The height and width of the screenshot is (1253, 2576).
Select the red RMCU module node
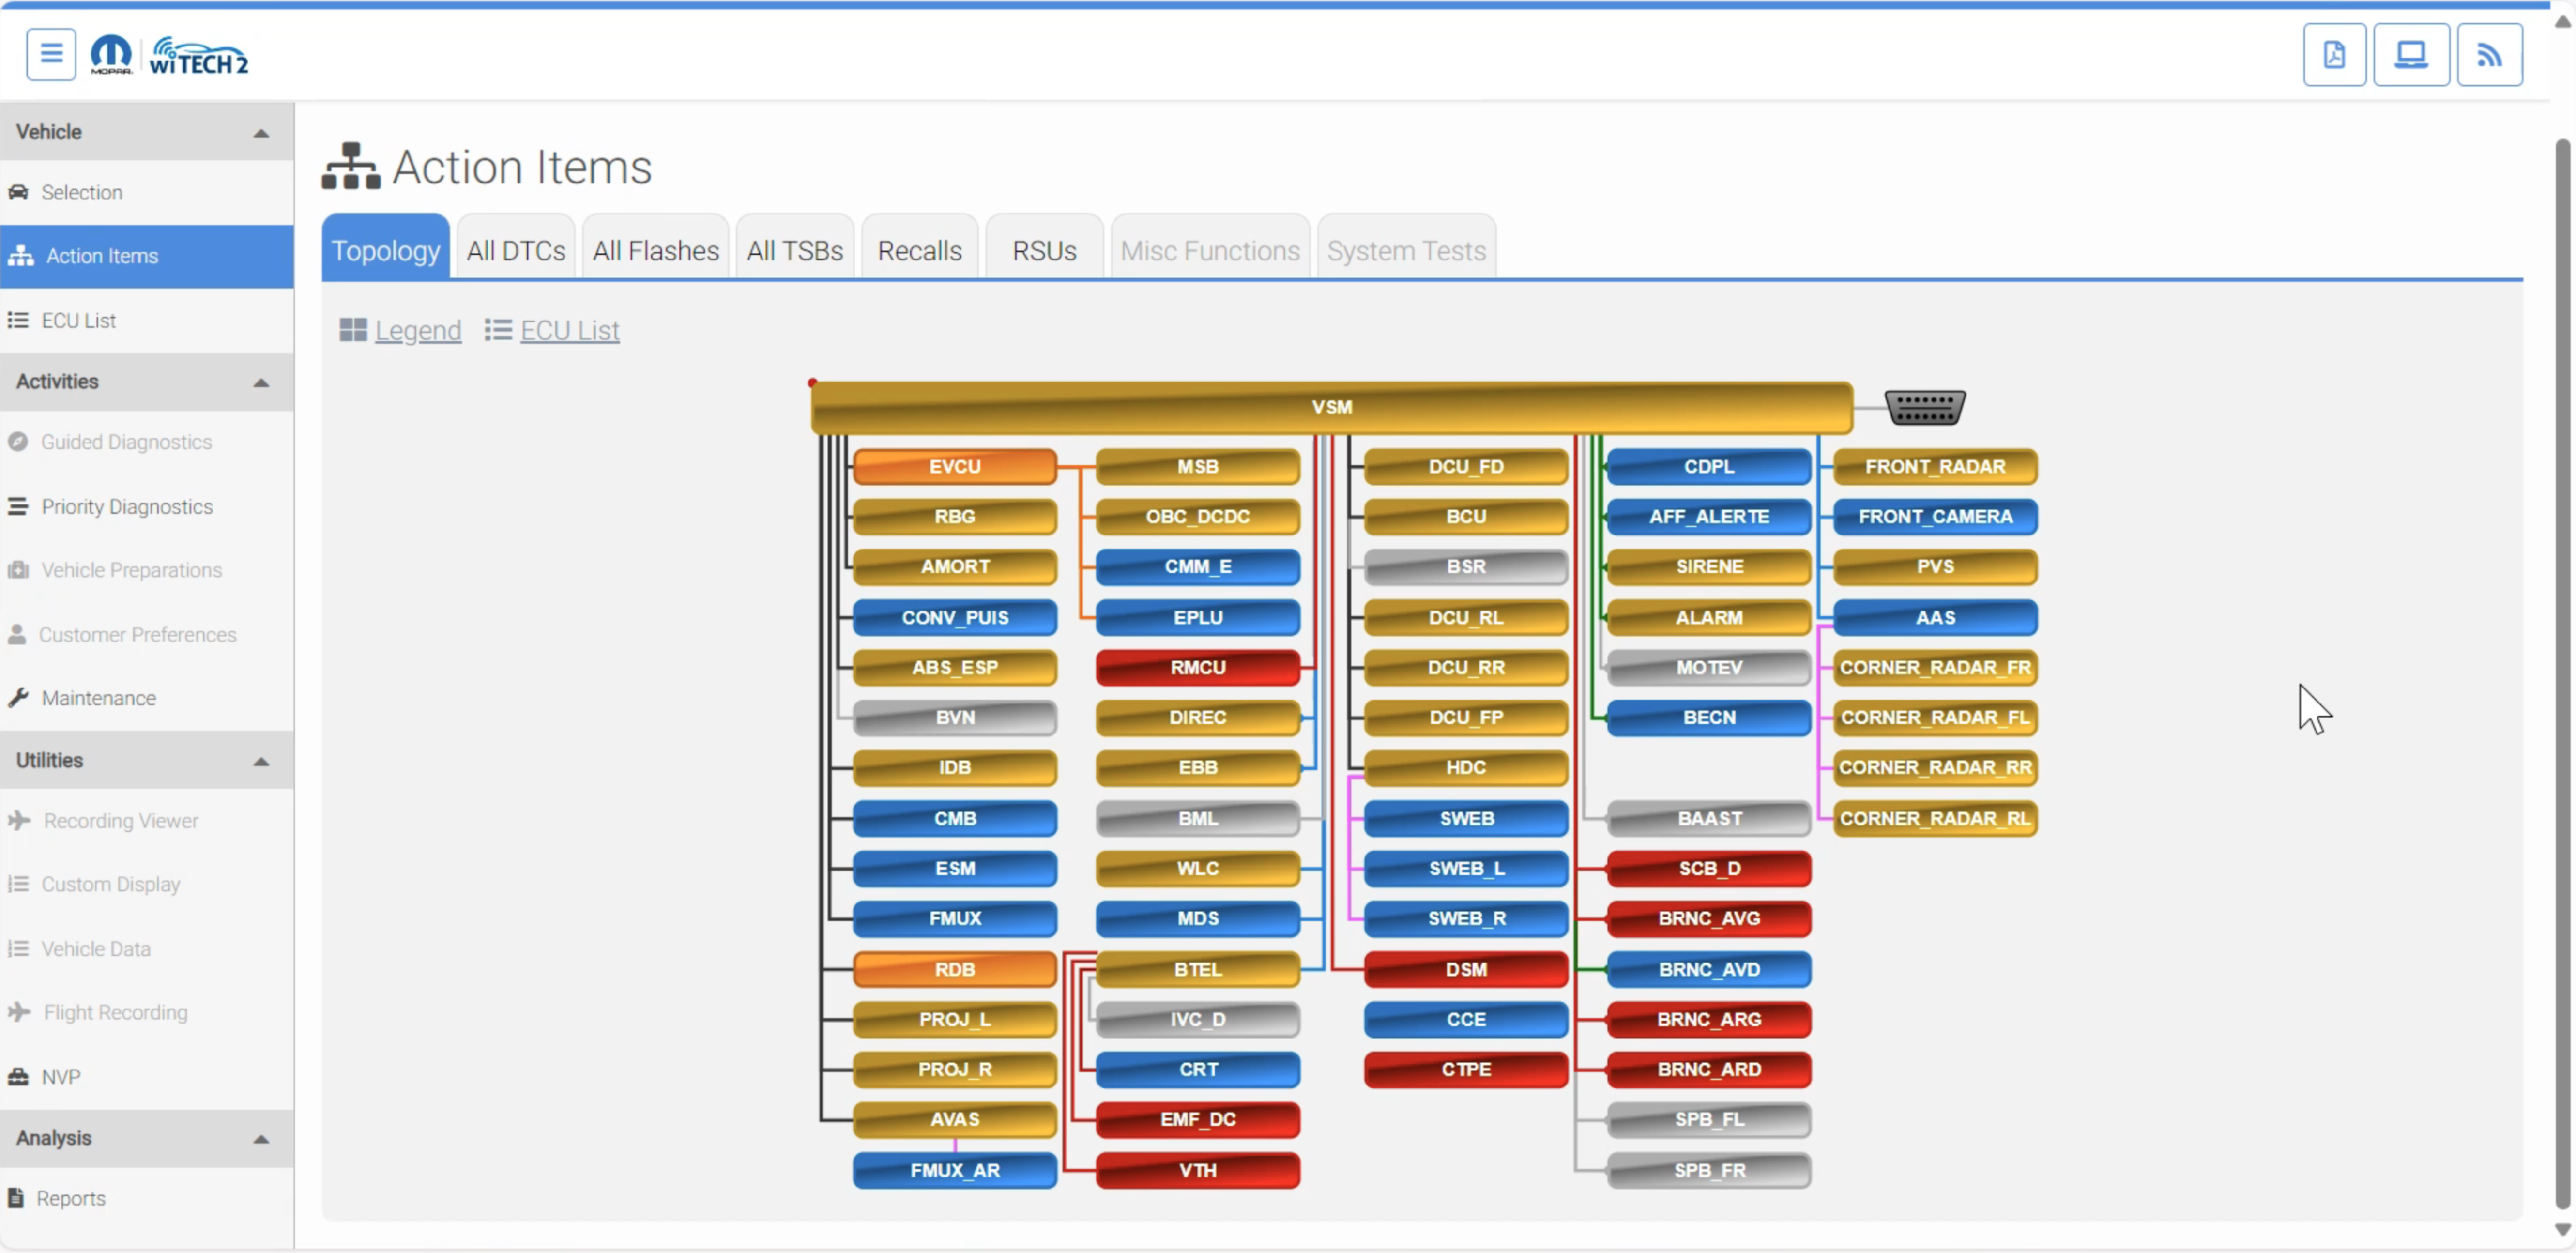click(x=1198, y=667)
